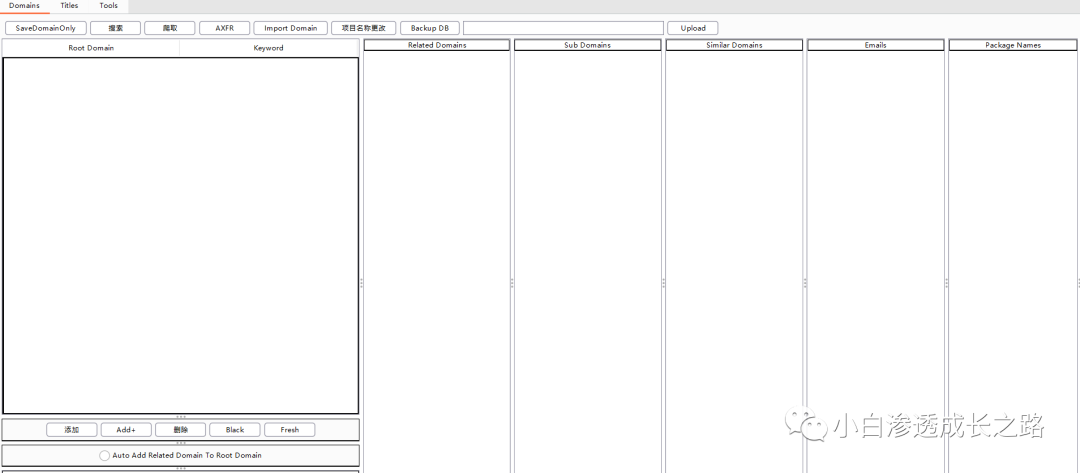Viewport: 1080px width, 473px height.
Task: Click the Black button
Action: [235, 430]
